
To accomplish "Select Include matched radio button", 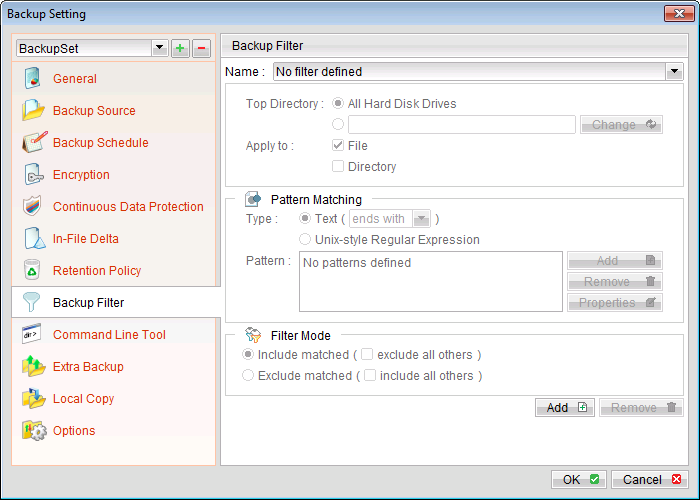I will pyautogui.click(x=248, y=354).
